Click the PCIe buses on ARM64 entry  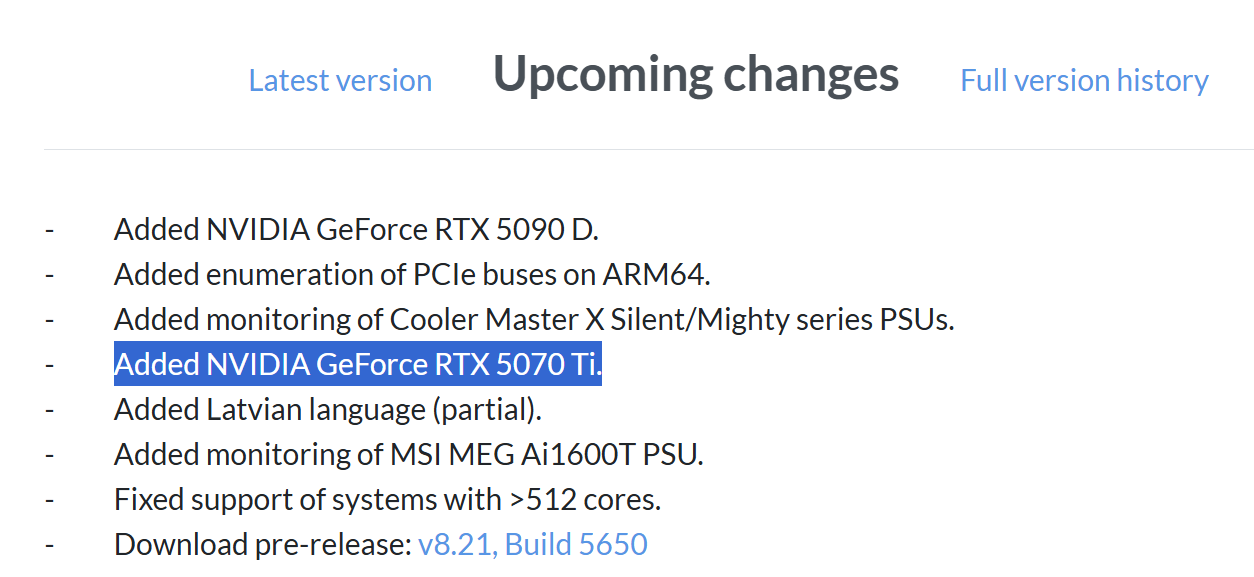coord(412,274)
